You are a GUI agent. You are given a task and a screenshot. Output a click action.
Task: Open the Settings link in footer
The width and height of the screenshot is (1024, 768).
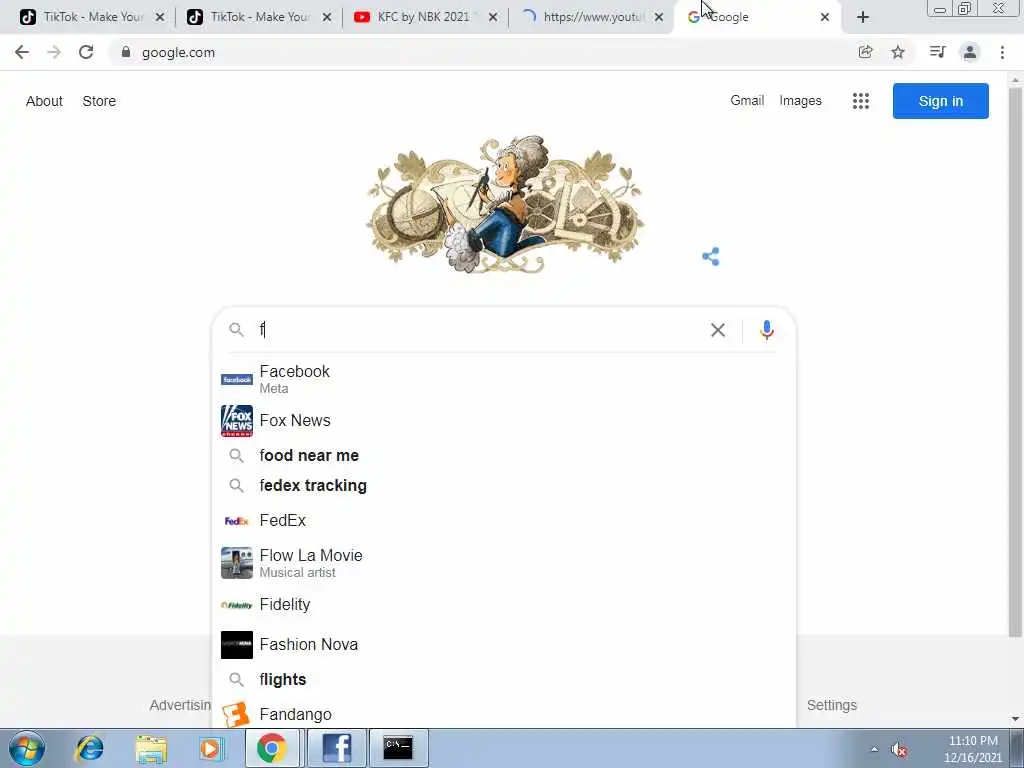pos(831,705)
